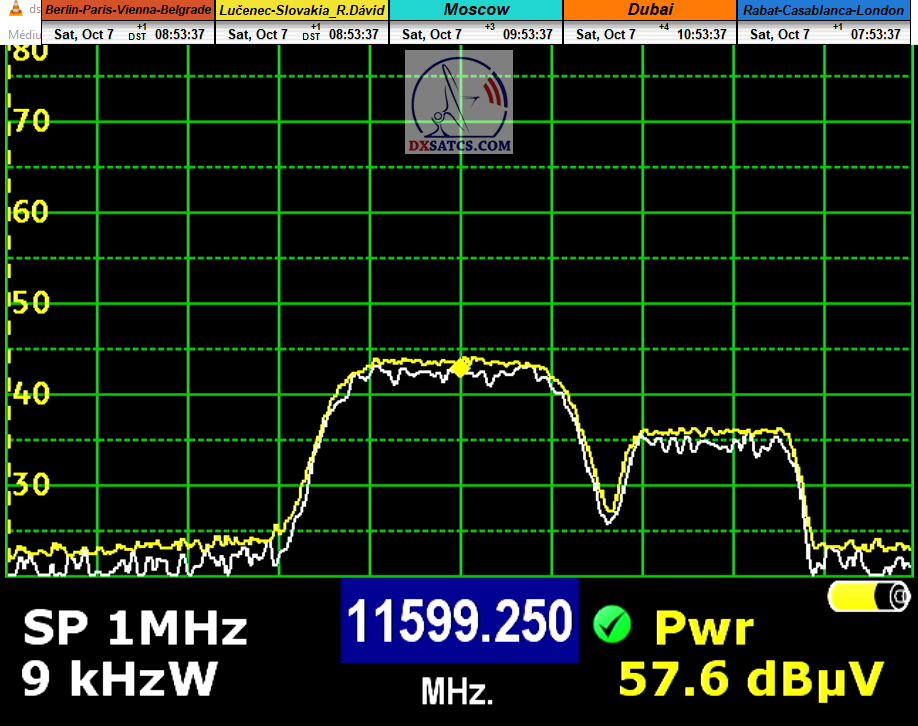The image size is (918, 726).
Task: Open the Dubai time zone tab
Action: click(650, 10)
